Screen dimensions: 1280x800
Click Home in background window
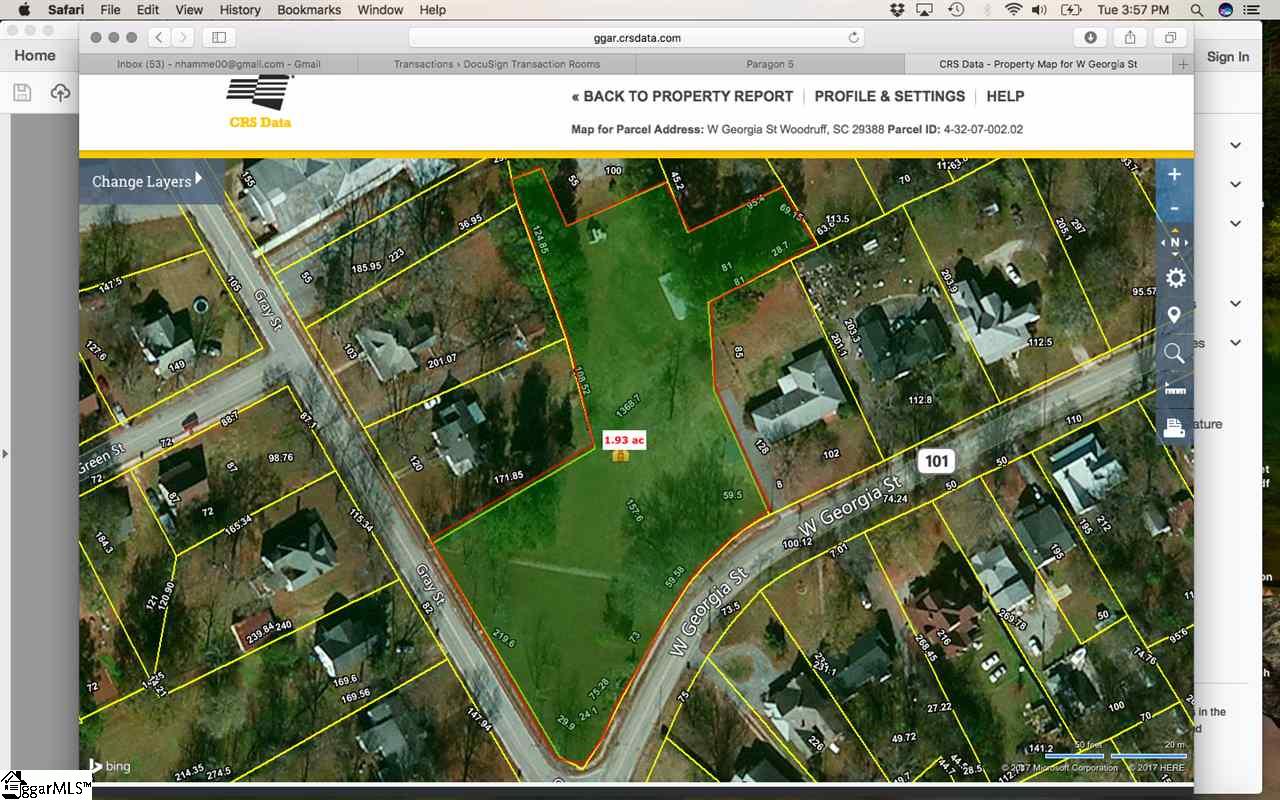click(35, 56)
